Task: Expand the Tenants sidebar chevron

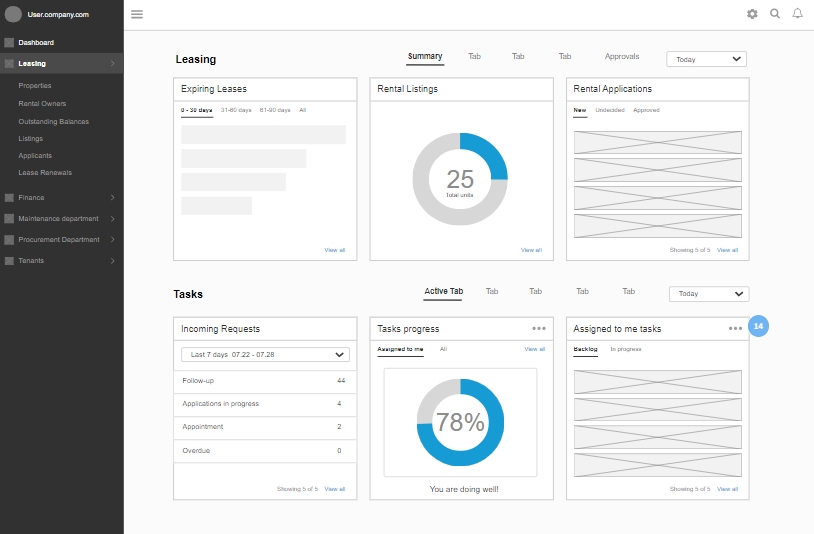Action: (x=113, y=261)
